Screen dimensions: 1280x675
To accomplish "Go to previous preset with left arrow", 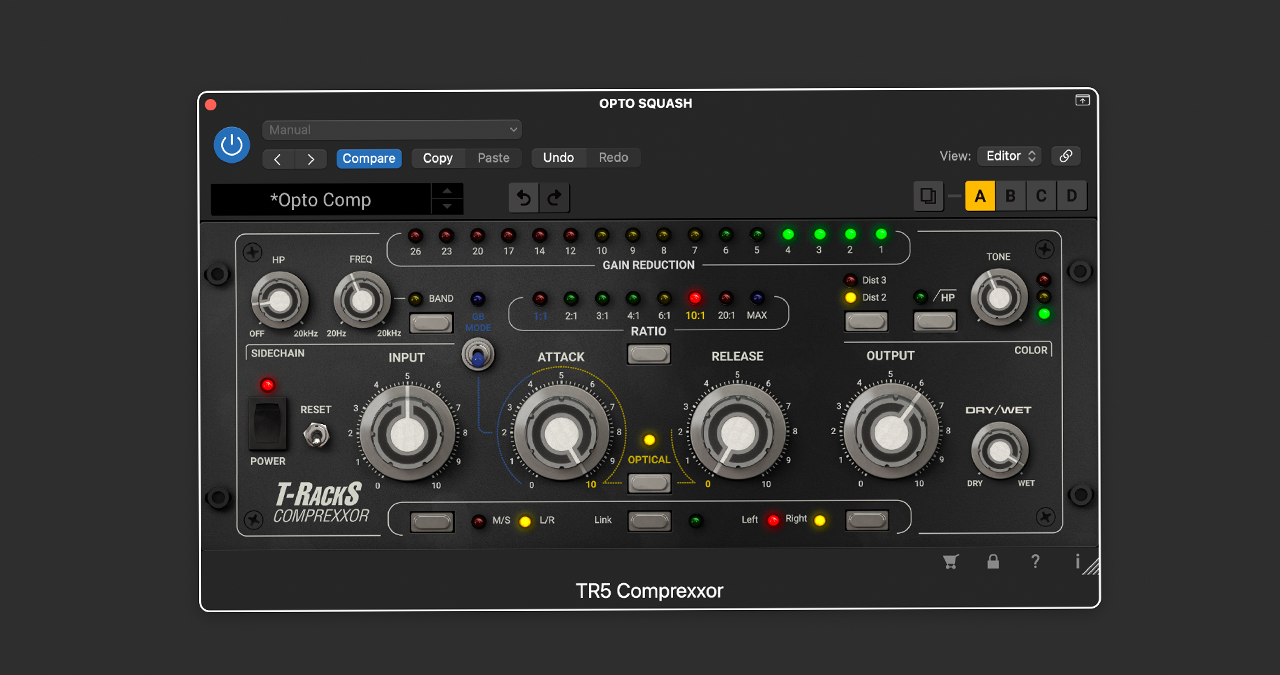I will click(278, 159).
